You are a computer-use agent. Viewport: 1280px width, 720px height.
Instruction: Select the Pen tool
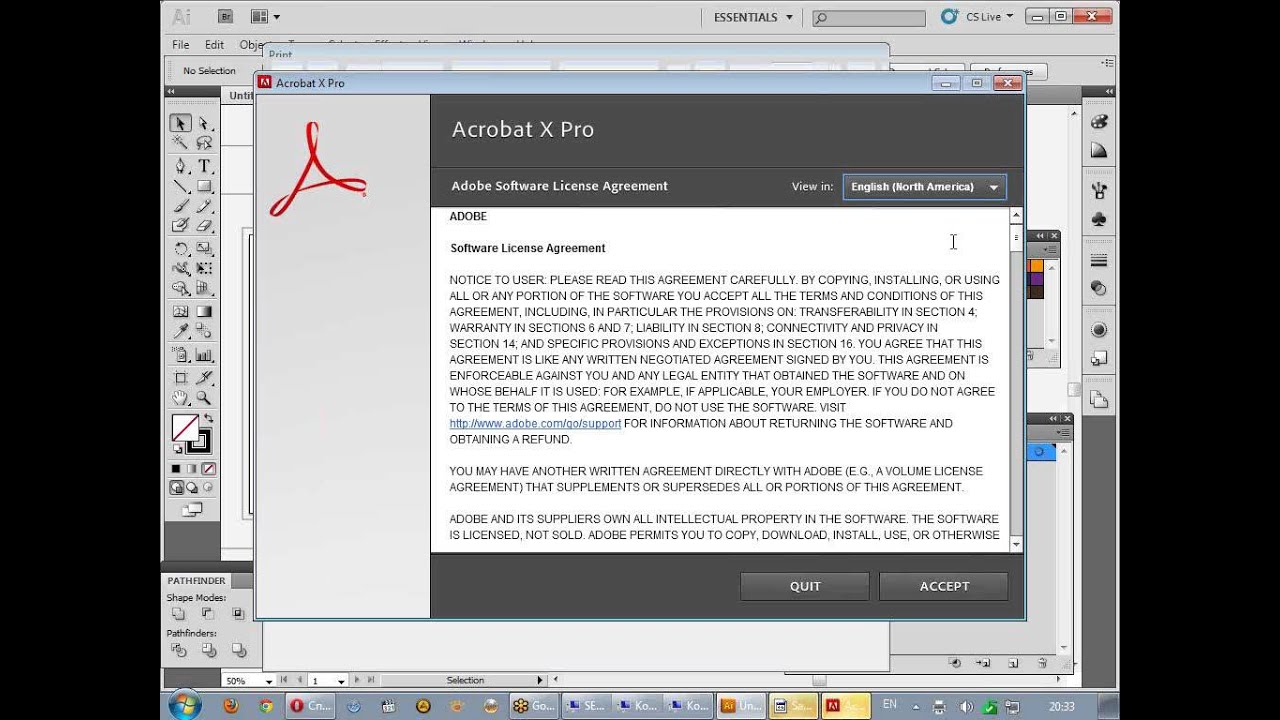(180, 165)
